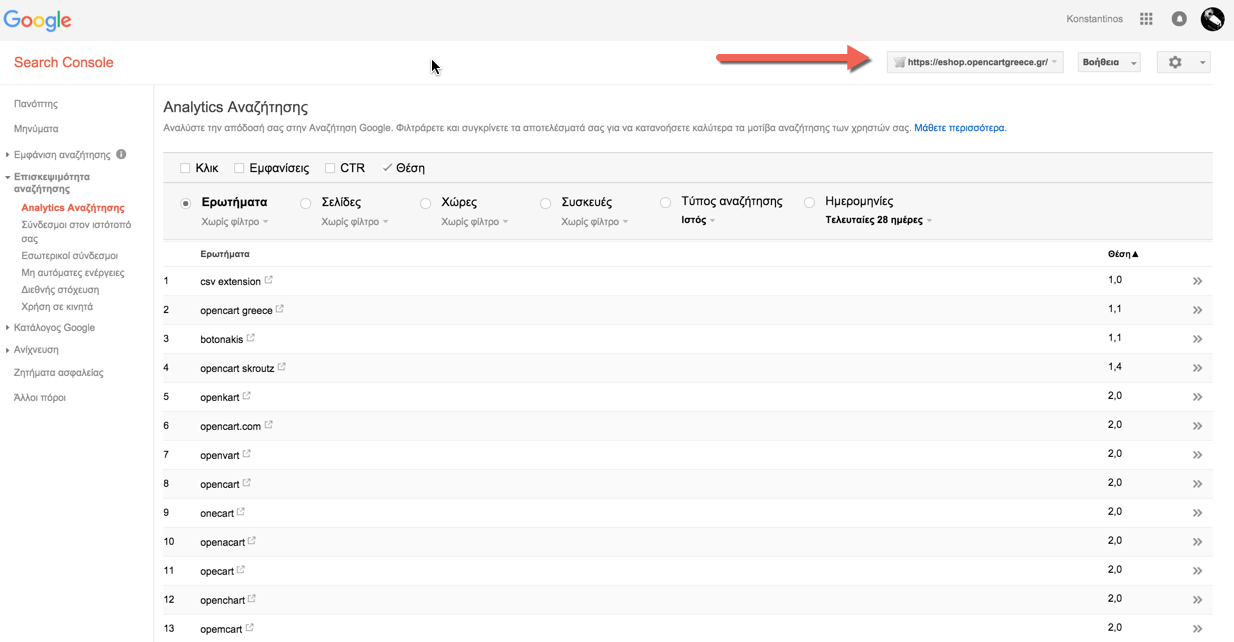The width and height of the screenshot is (1234, 642).
Task: Uncheck the Θέση checkbox
Action: [387, 168]
